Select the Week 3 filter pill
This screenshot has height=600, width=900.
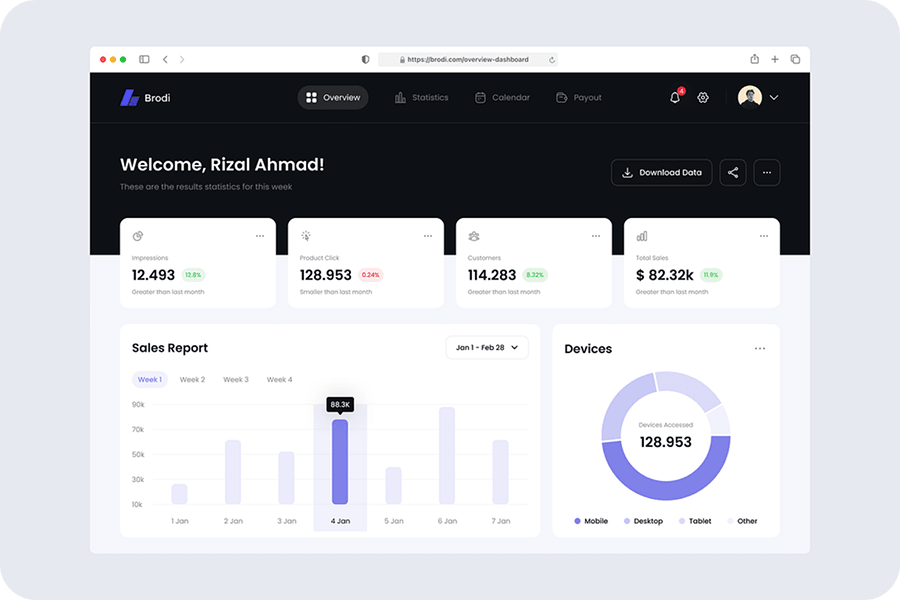(x=235, y=379)
